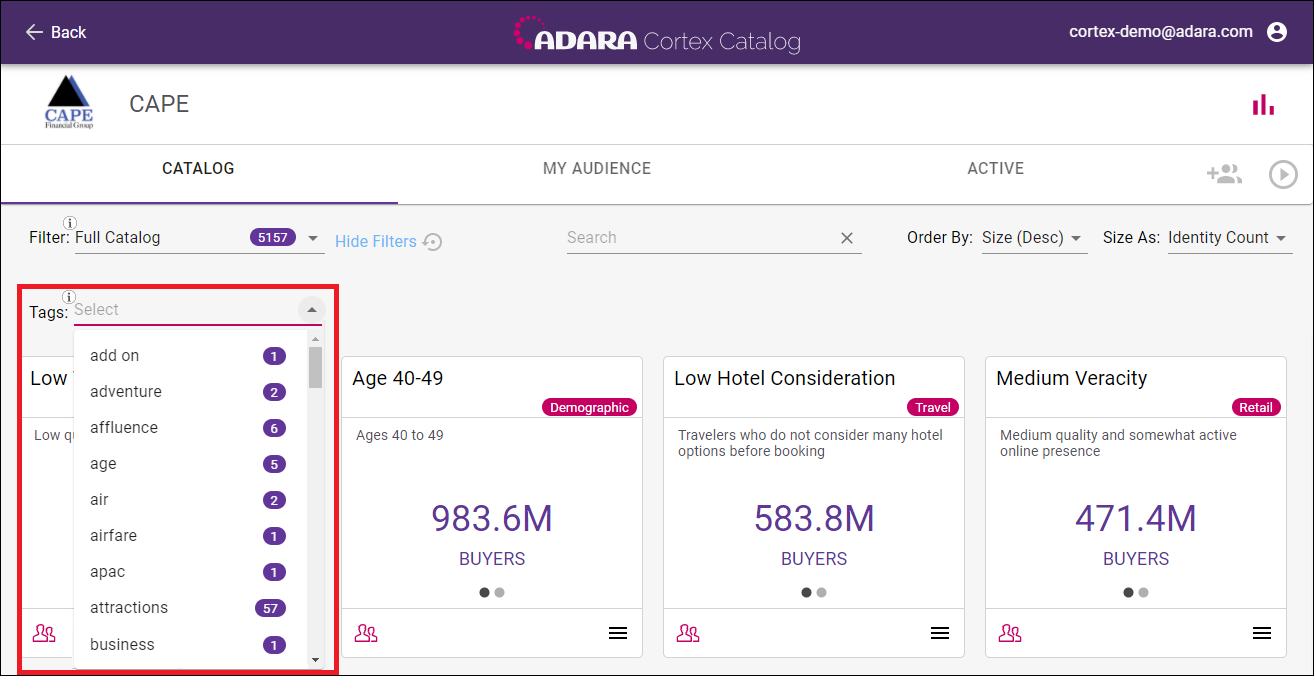Screen dimensions: 1314x676
Task: Collapse the Tags dropdown arrow
Action: click(311, 310)
